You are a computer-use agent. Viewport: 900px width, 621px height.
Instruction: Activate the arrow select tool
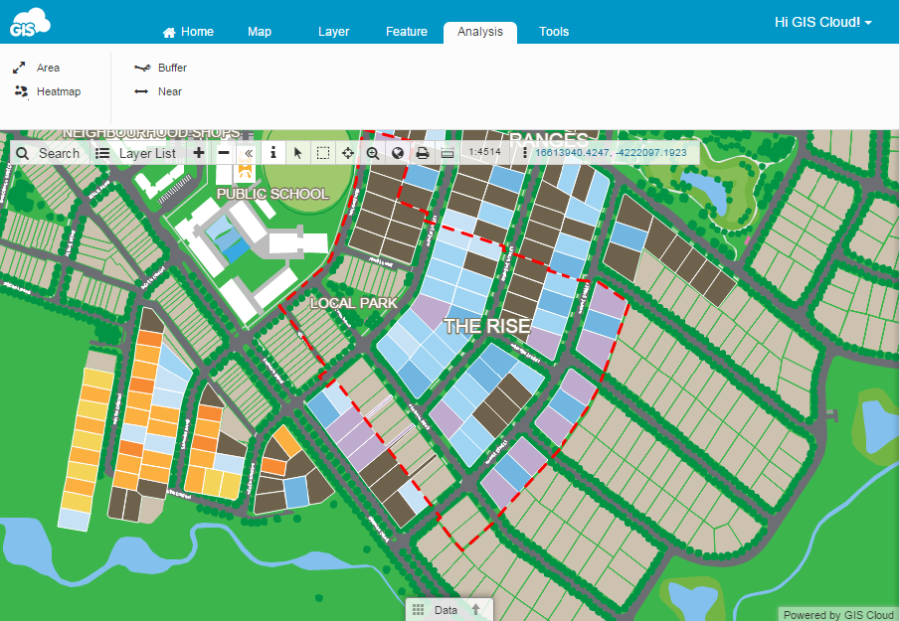[x=298, y=153]
